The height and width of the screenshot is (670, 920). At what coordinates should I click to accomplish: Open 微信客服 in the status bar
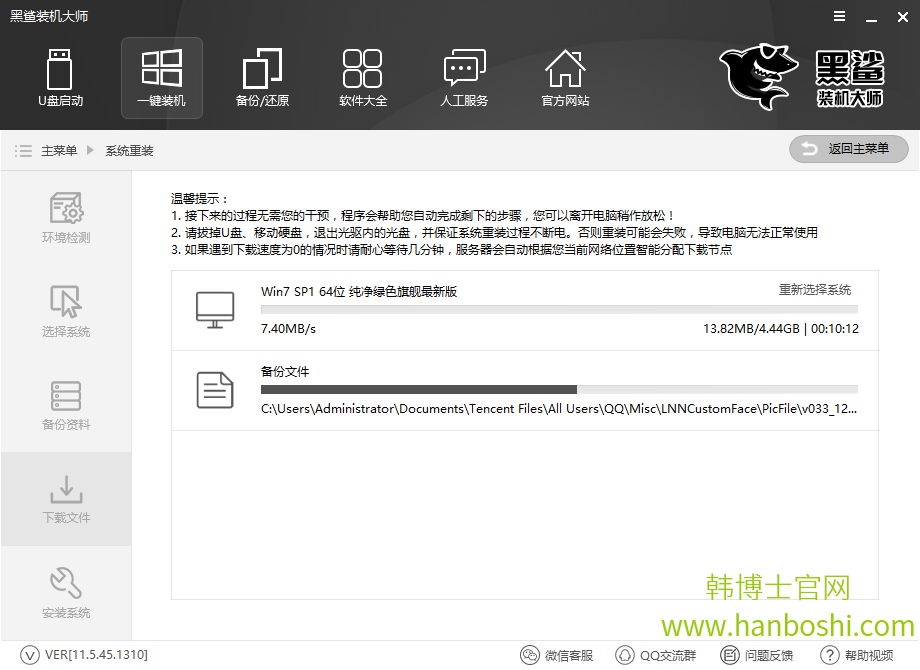coord(556,656)
